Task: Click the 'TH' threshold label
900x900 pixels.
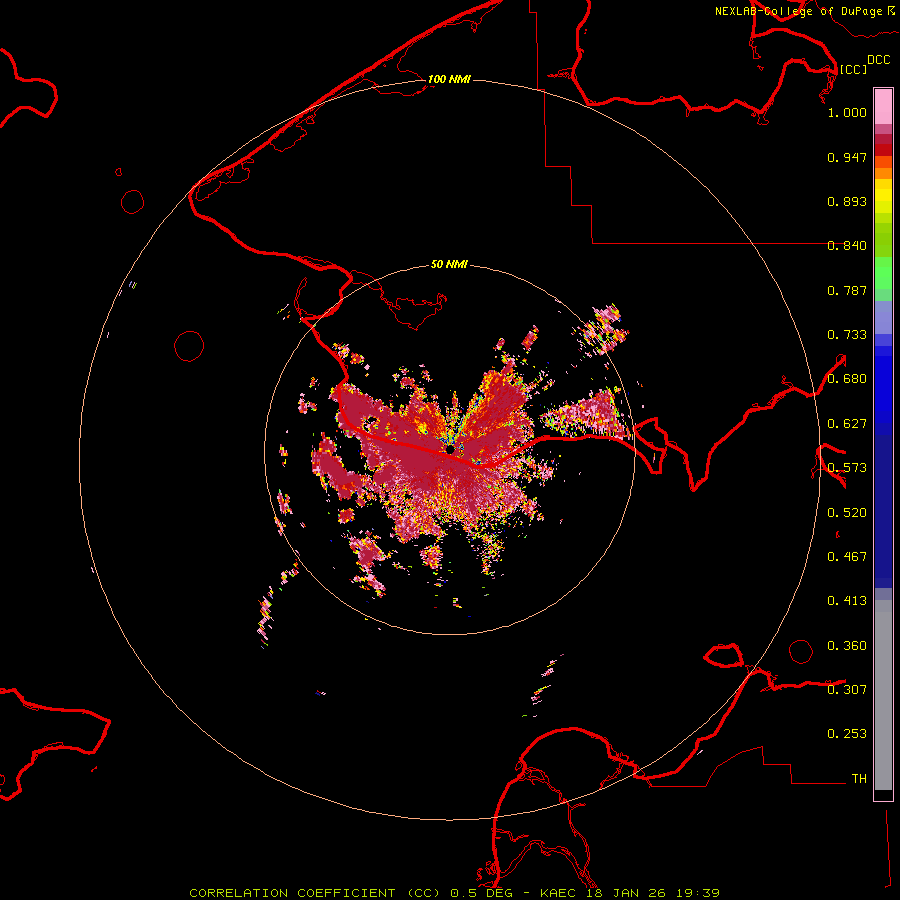Action: coord(859,779)
